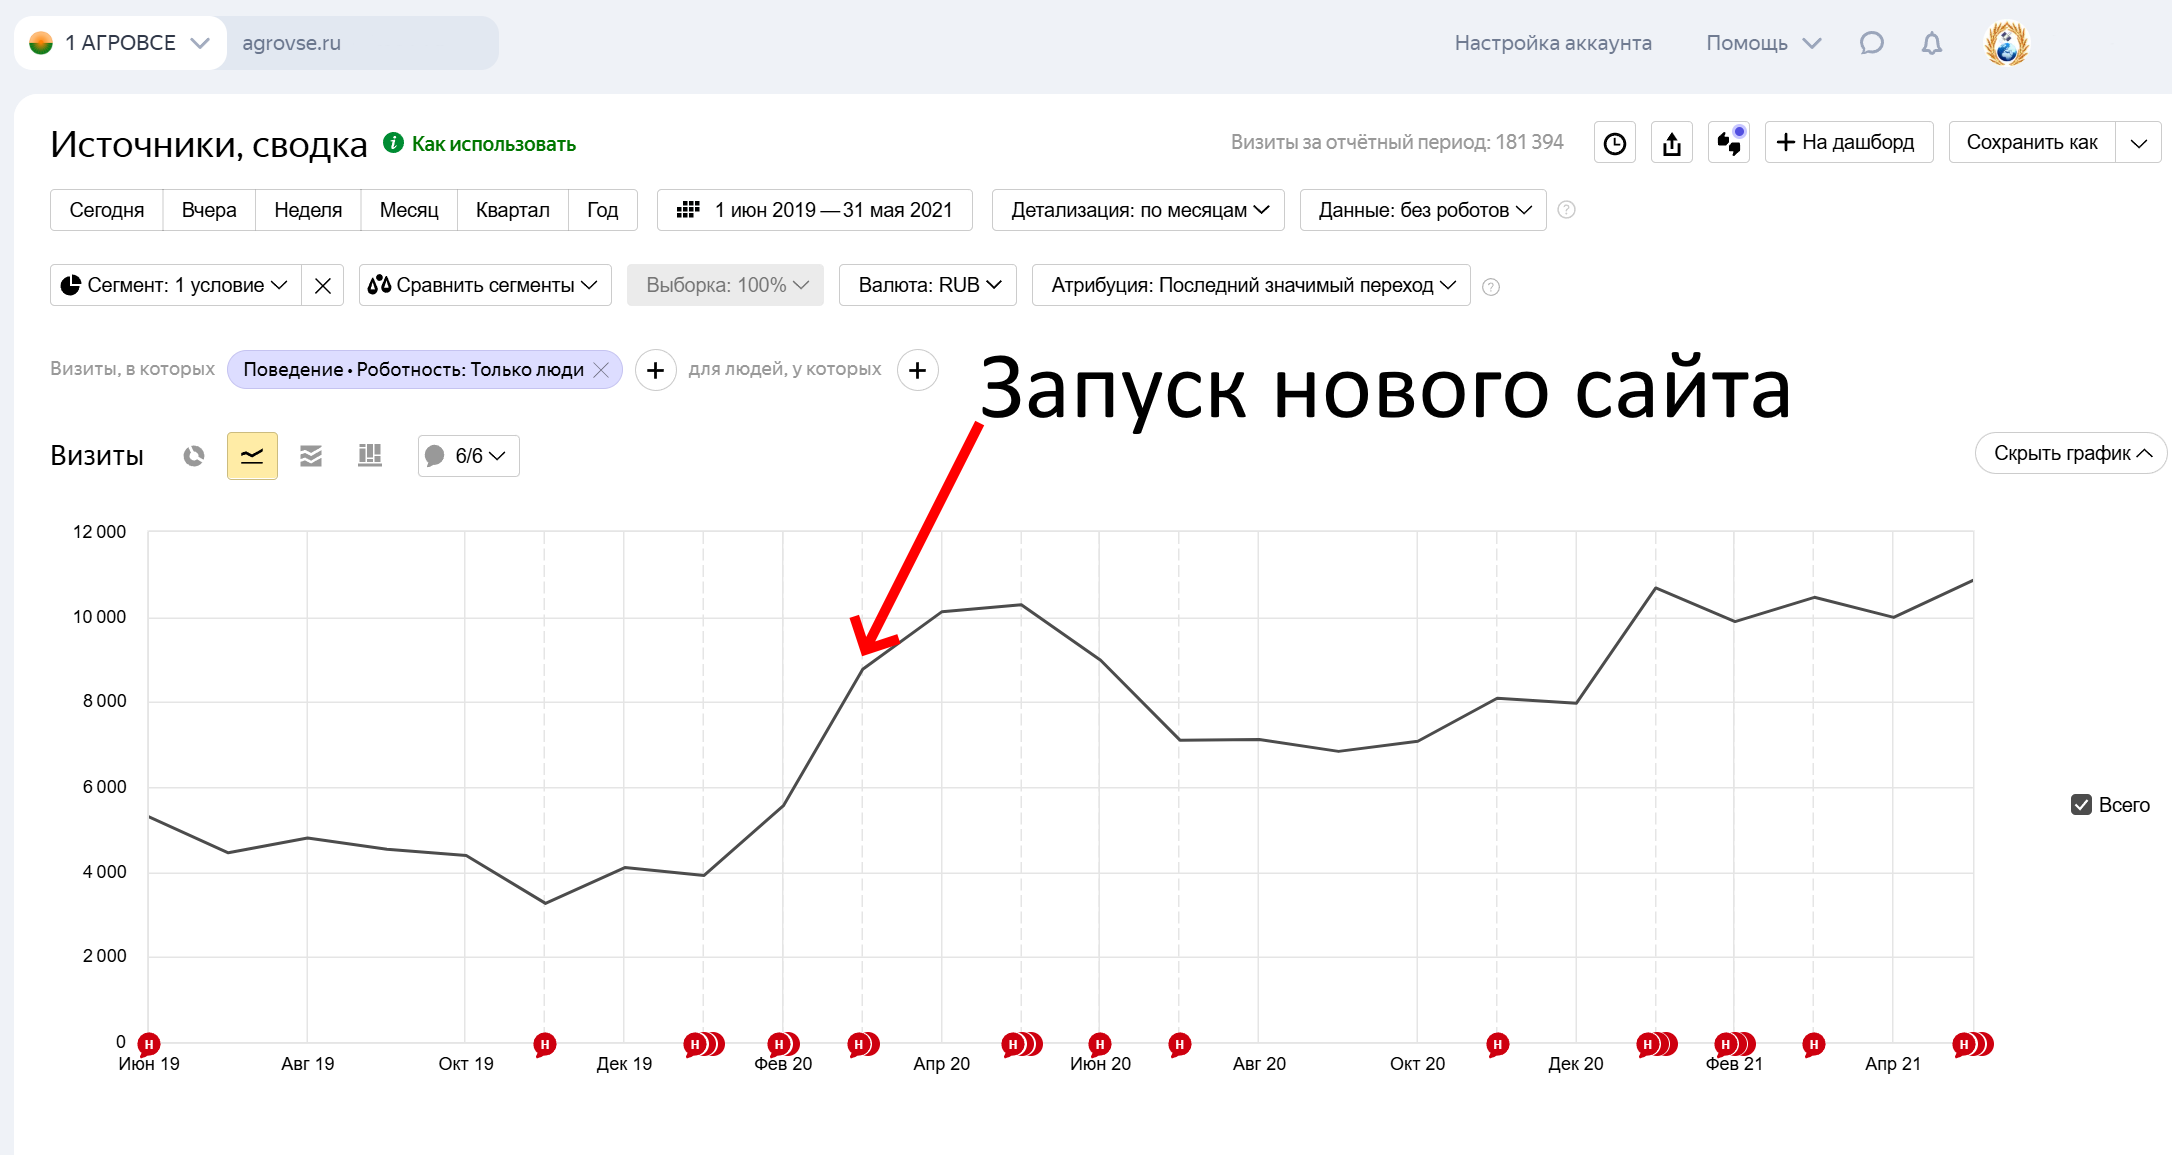The width and height of the screenshot is (2172, 1155).
Task: Open notifications bell
Action: point(1932,43)
